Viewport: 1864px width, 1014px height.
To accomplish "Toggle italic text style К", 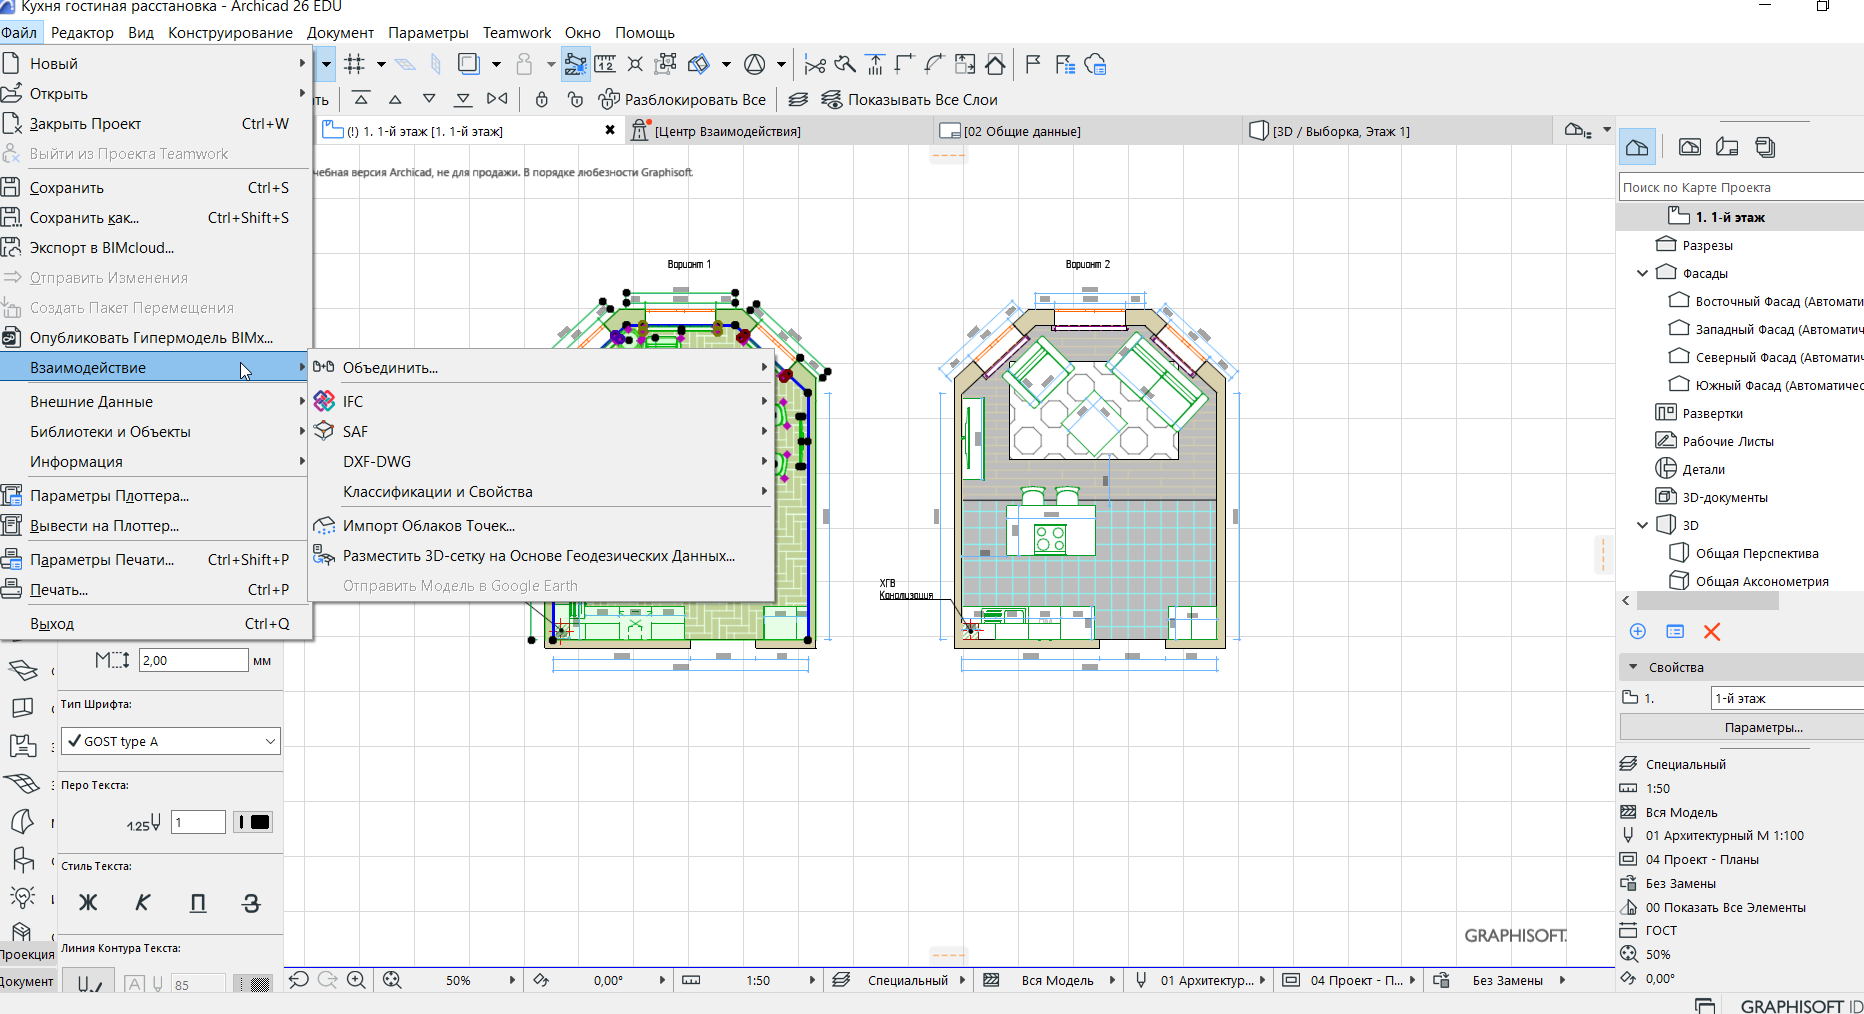I will coord(143,903).
